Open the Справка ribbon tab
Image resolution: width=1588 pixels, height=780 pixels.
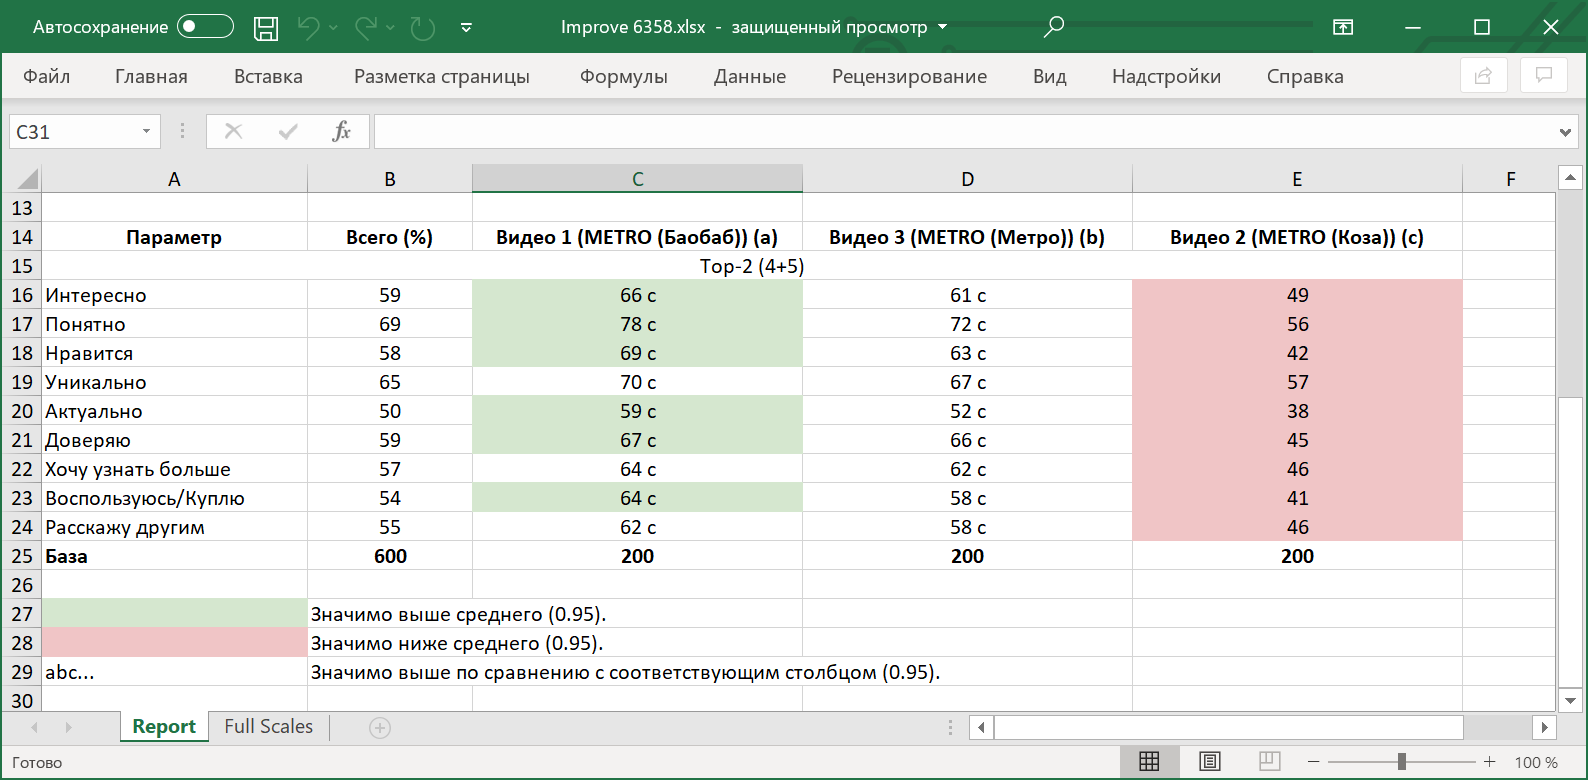1305,76
